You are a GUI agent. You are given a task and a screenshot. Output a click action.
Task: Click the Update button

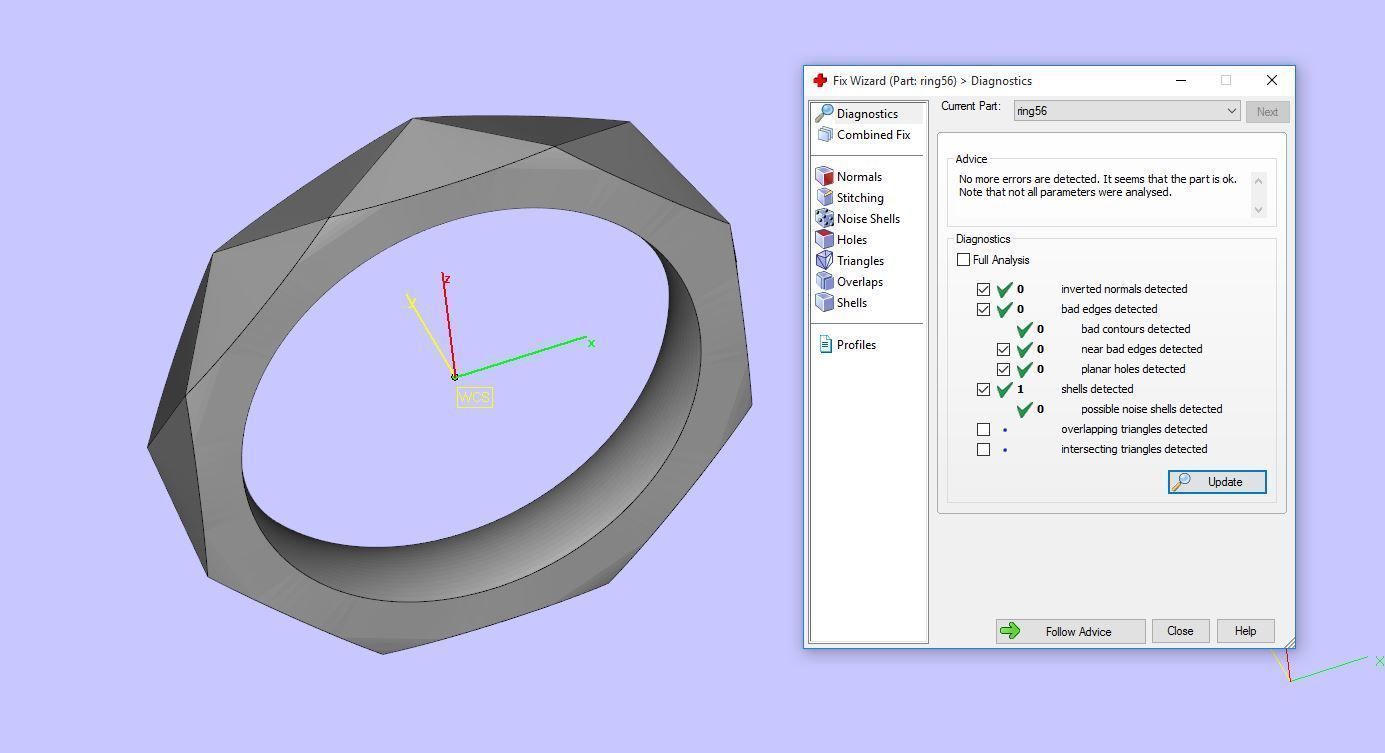(x=1217, y=482)
